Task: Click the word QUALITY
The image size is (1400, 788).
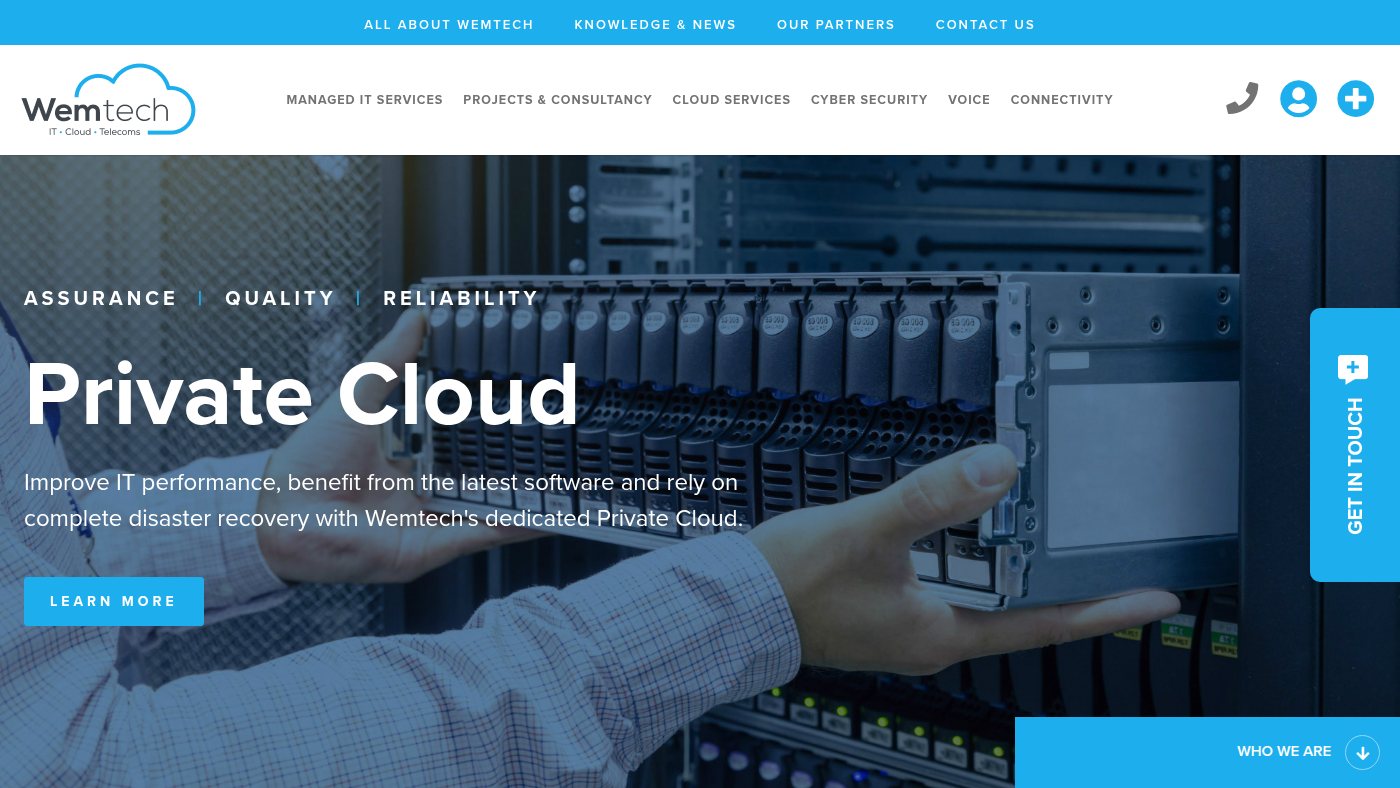Action: (280, 298)
